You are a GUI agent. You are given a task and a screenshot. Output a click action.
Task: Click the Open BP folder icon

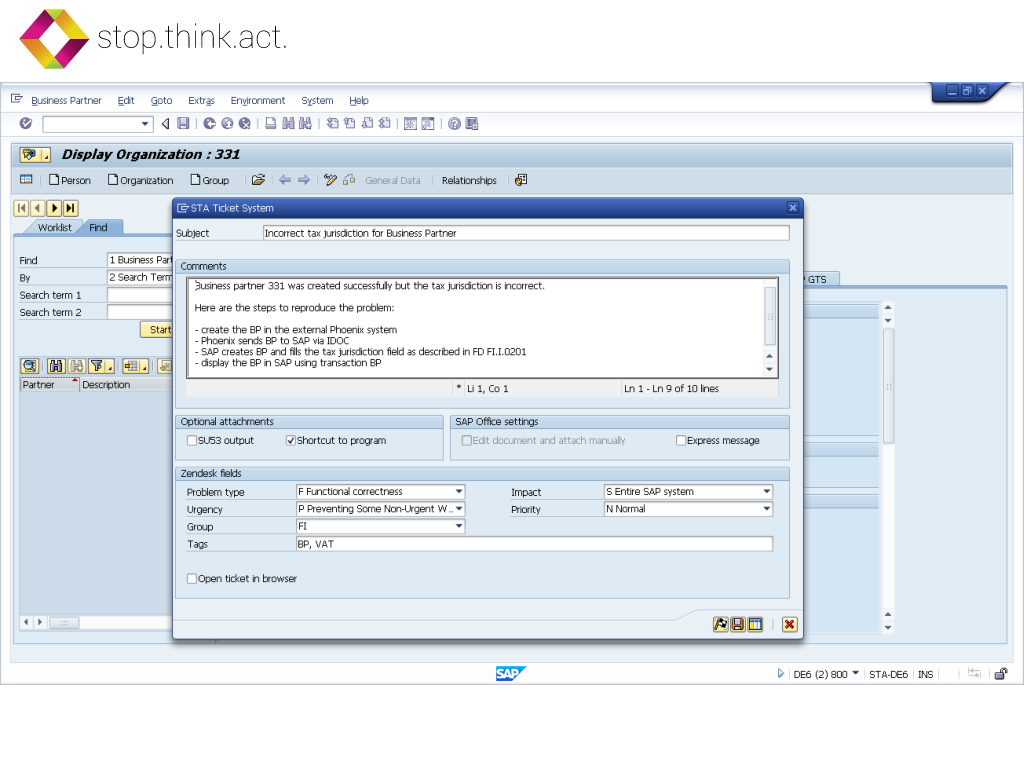click(x=258, y=180)
